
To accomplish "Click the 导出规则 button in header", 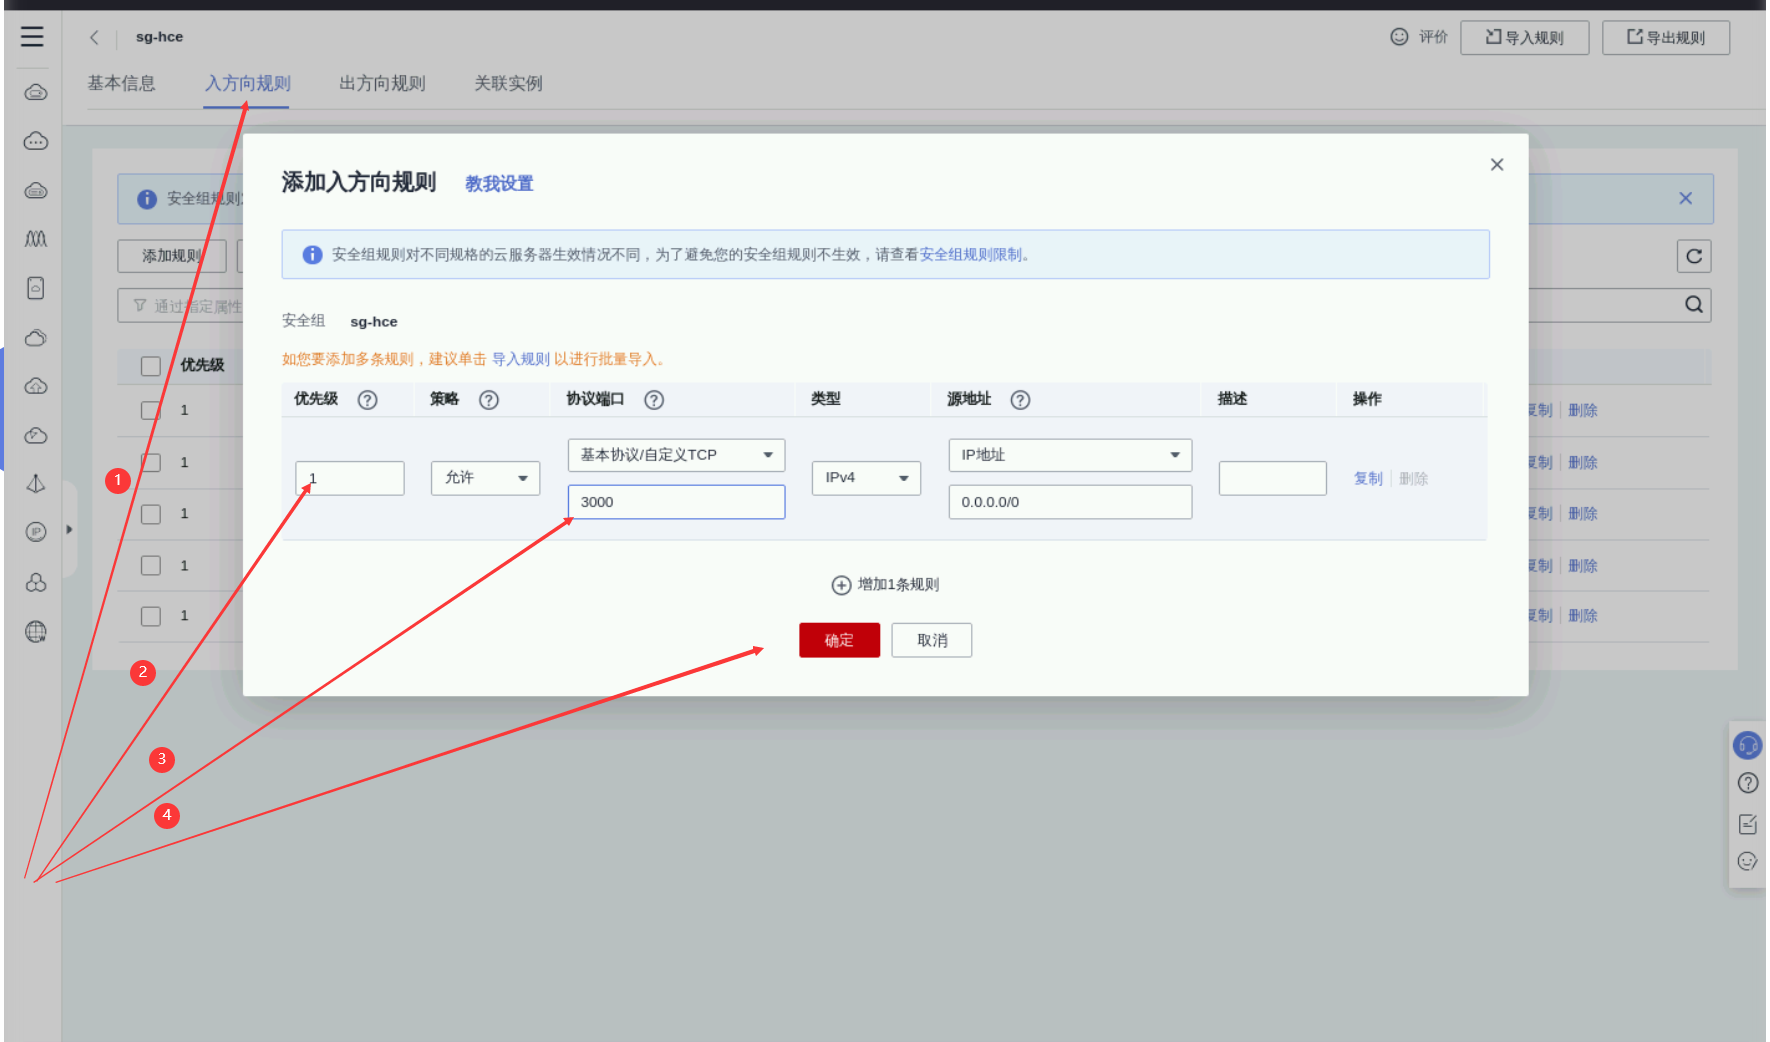I will (x=1666, y=38).
